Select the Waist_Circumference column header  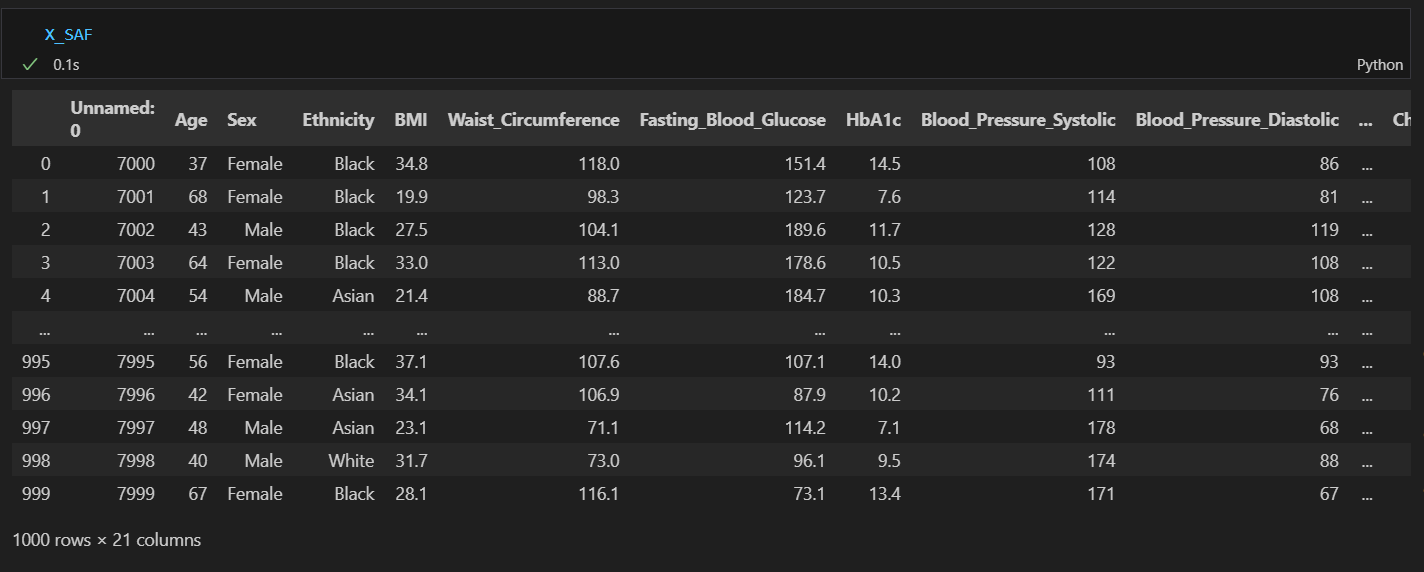pyautogui.click(x=534, y=120)
